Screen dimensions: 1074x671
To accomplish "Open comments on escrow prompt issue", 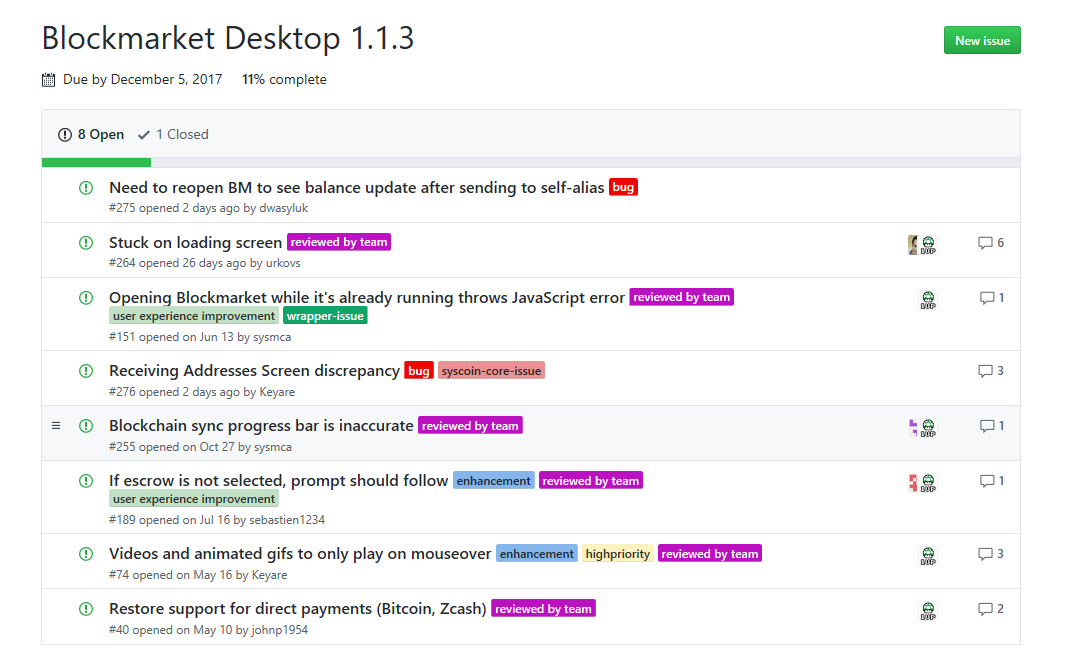I will [992, 481].
